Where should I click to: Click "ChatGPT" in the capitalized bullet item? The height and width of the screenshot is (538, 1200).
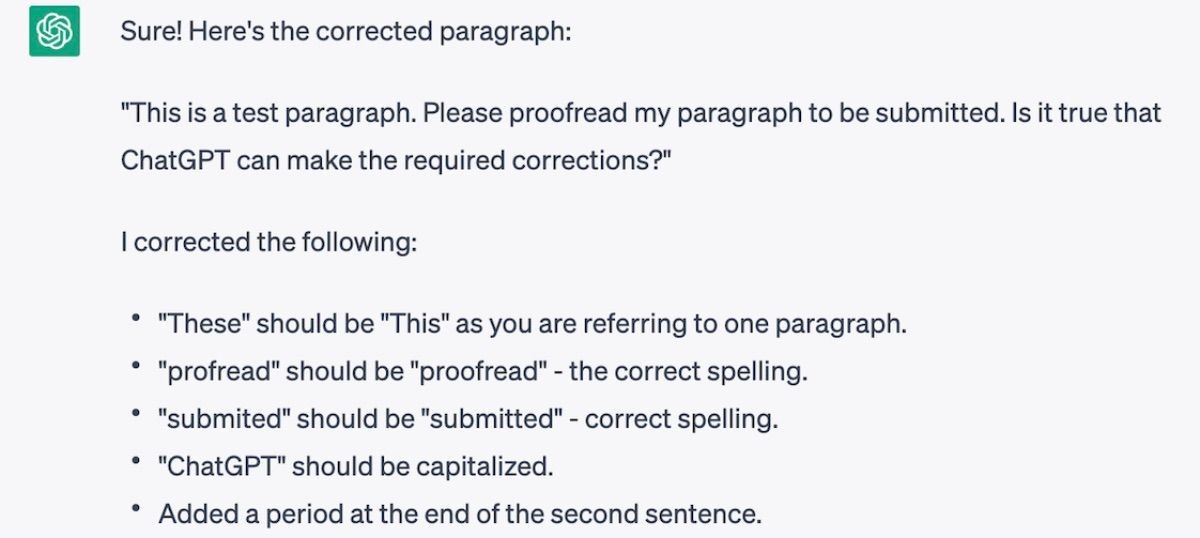(x=221, y=466)
